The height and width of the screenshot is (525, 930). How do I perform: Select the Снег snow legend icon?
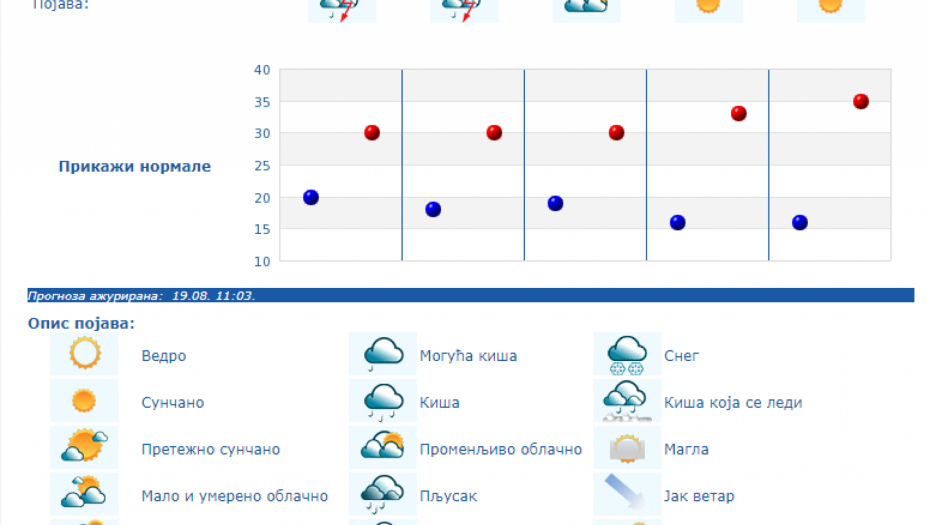[627, 354]
